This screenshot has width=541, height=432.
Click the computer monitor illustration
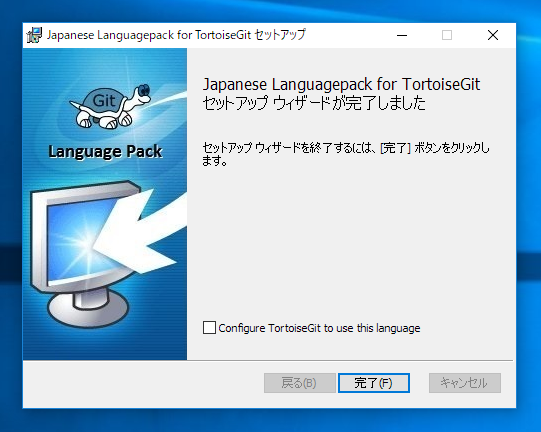click(85, 254)
